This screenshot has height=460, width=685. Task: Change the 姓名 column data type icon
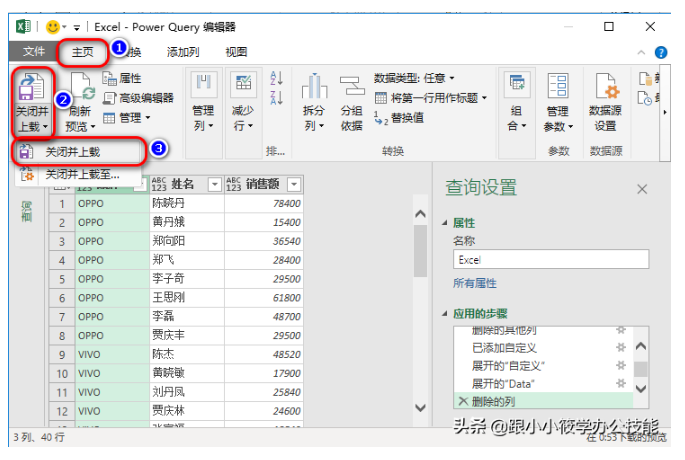[159, 184]
